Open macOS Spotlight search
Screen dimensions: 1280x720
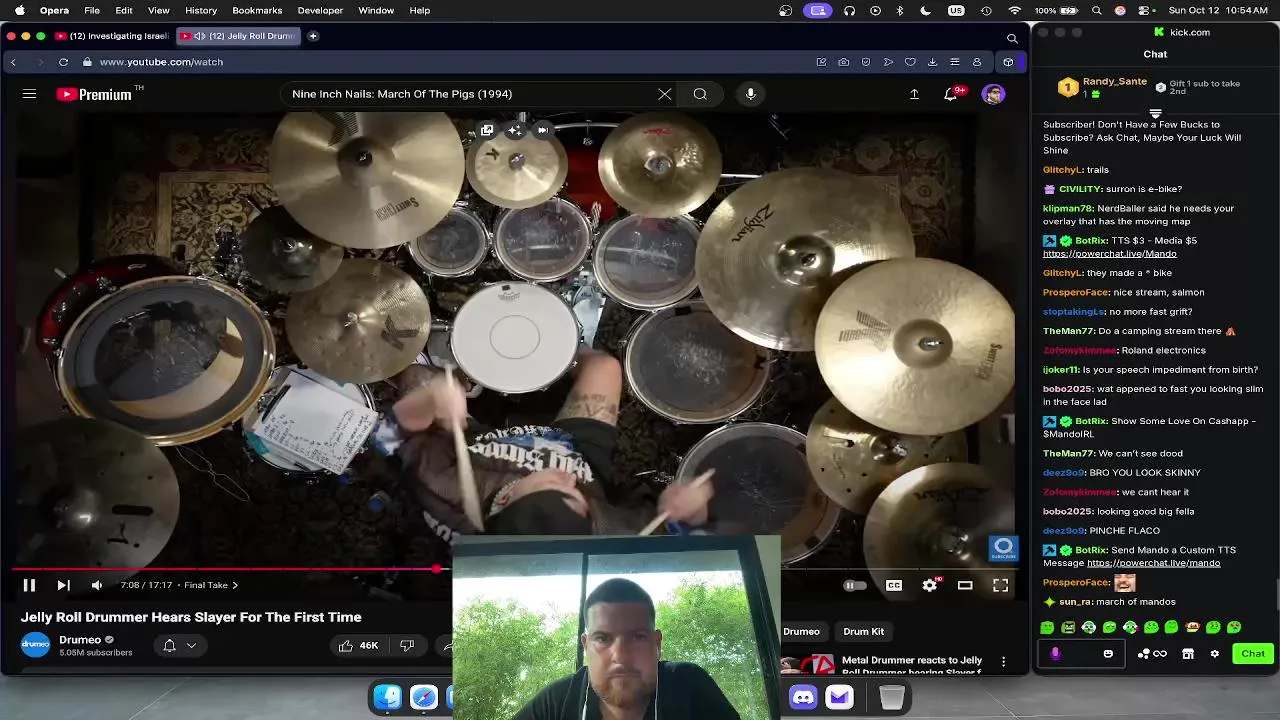(1097, 10)
